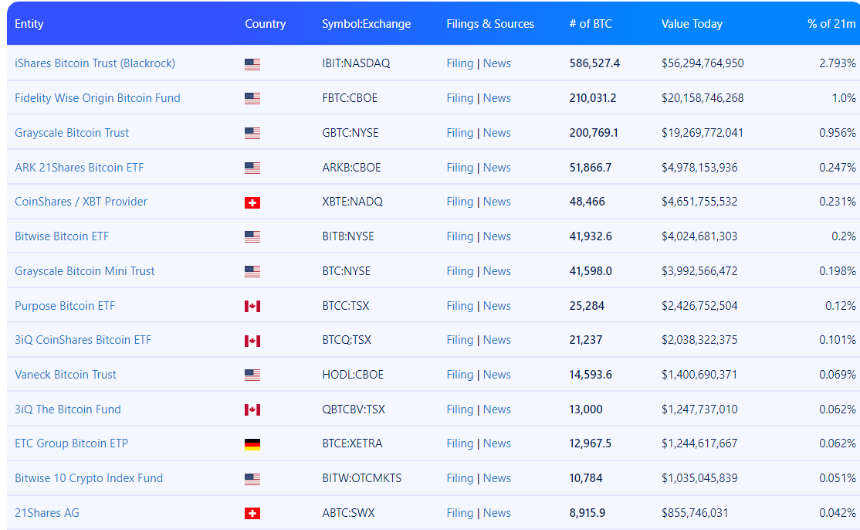860x530 pixels.
Task: Sort by % of 21m column header
Action: click(x=831, y=24)
